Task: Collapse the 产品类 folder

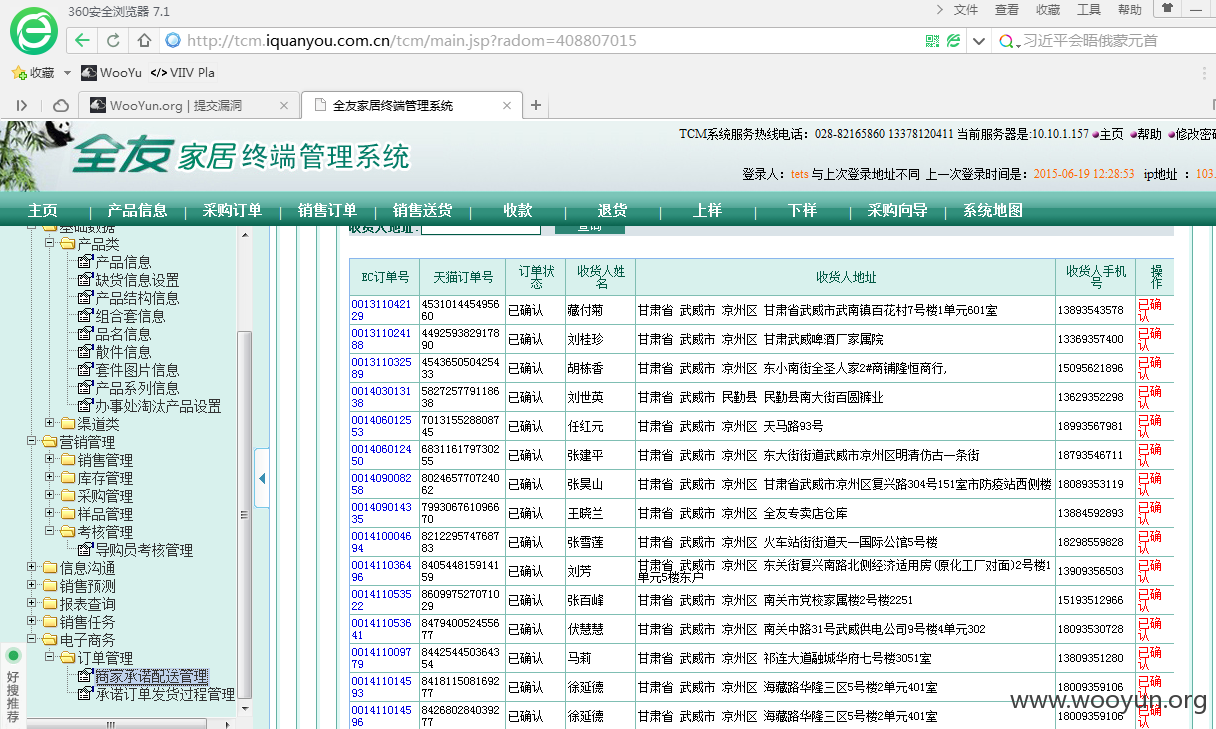Action: click(50, 244)
